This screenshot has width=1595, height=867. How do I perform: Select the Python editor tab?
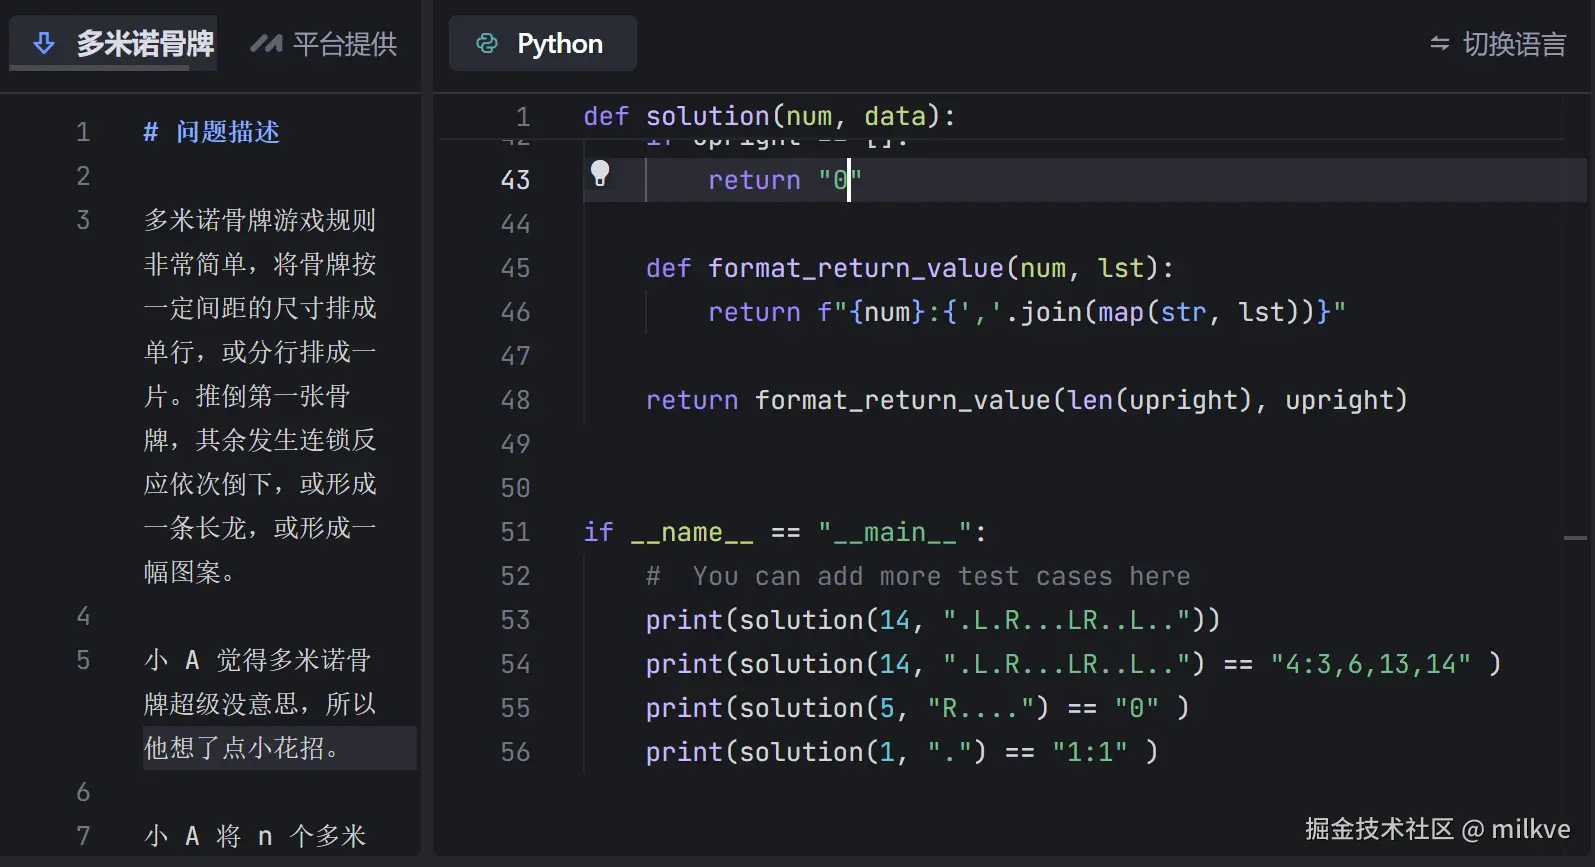(542, 43)
